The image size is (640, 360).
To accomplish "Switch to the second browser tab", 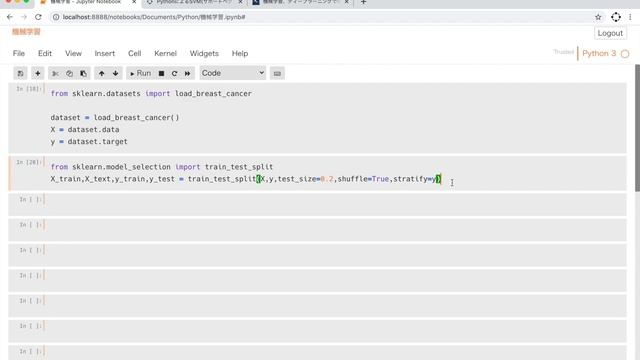I will [x=194, y=2].
